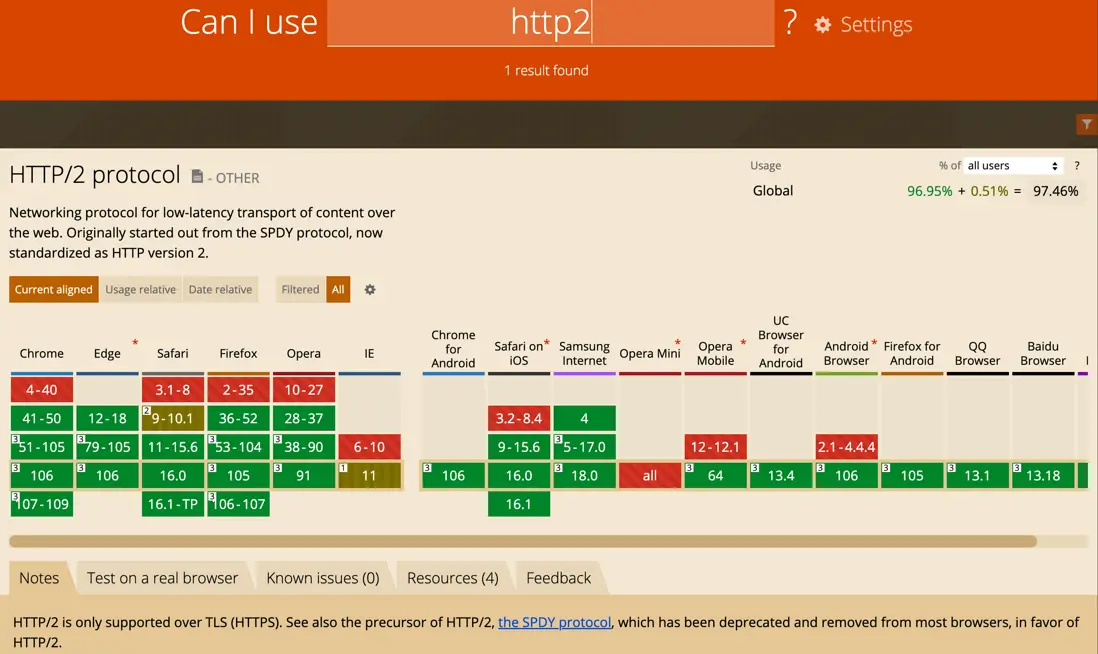The image size is (1098, 654).
Task: Click the Safari on iOS 3.2-8.4 cell
Action: [519, 419]
